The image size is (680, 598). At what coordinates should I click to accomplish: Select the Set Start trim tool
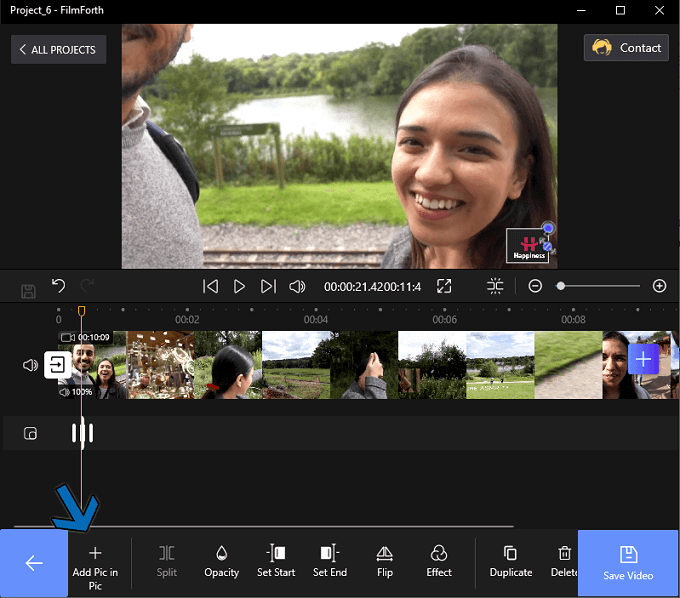coord(276,561)
